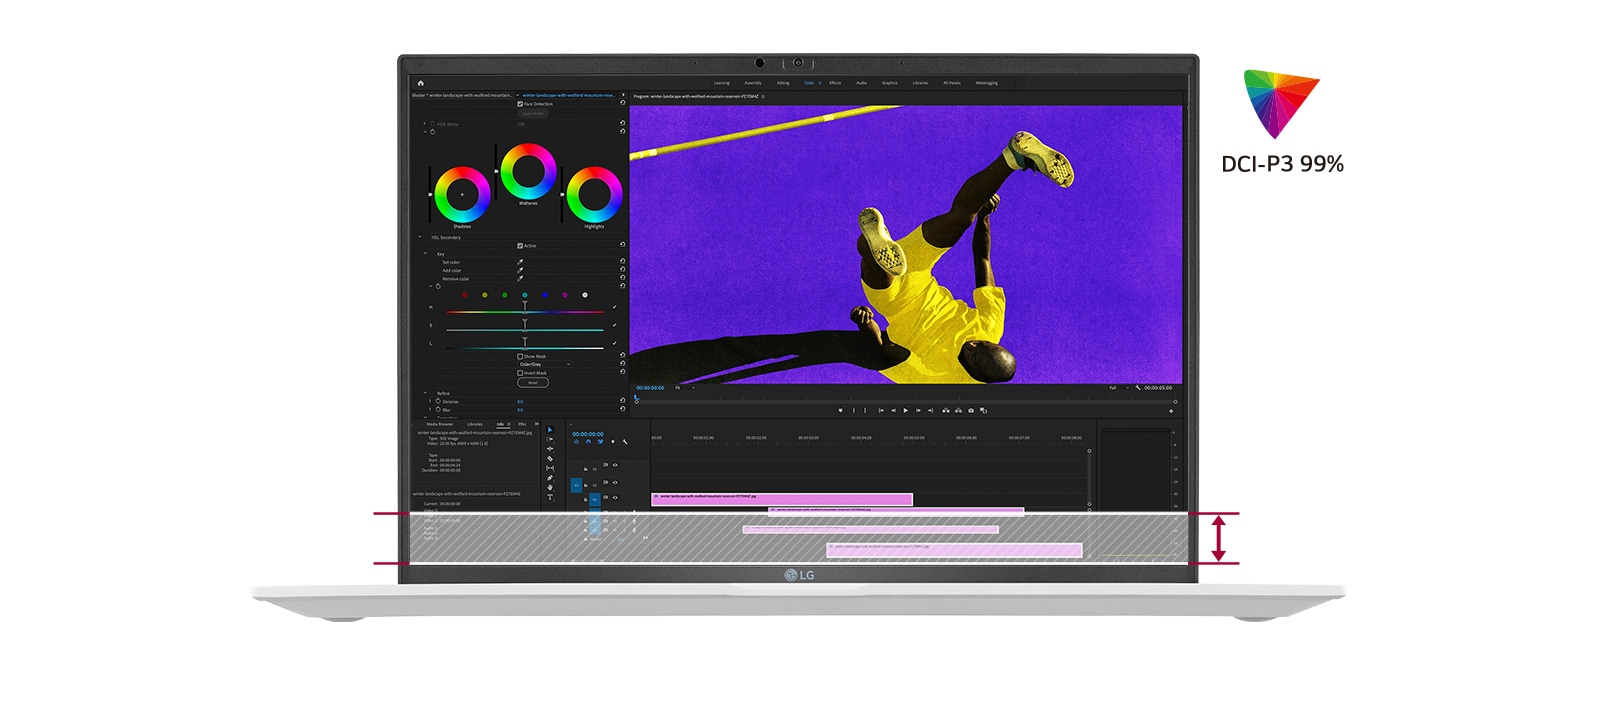
Task: Enable the Invert Mask checkbox
Action: (x=520, y=373)
